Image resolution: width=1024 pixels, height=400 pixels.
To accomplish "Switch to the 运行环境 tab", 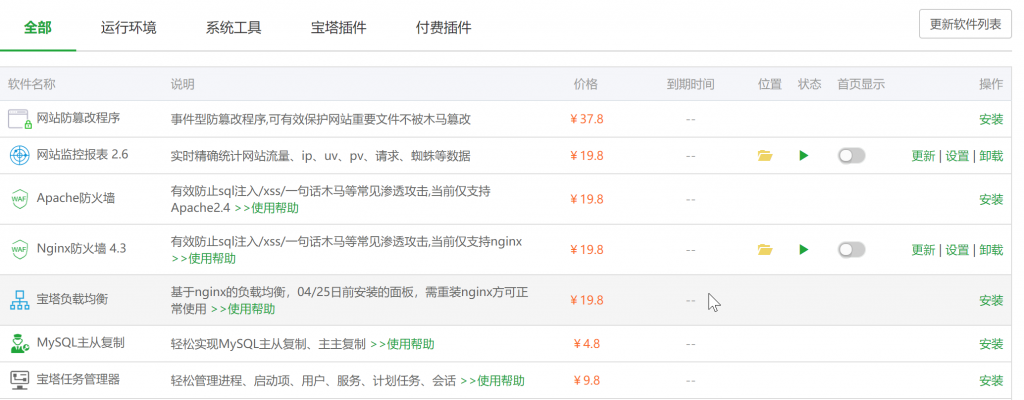I will point(129,28).
